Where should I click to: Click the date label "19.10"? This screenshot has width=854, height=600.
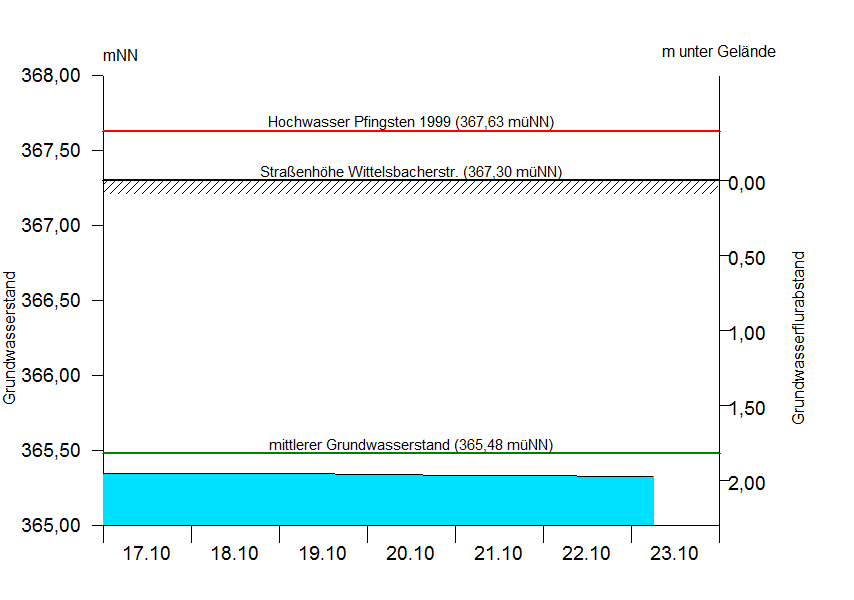pyautogui.click(x=322, y=554)
